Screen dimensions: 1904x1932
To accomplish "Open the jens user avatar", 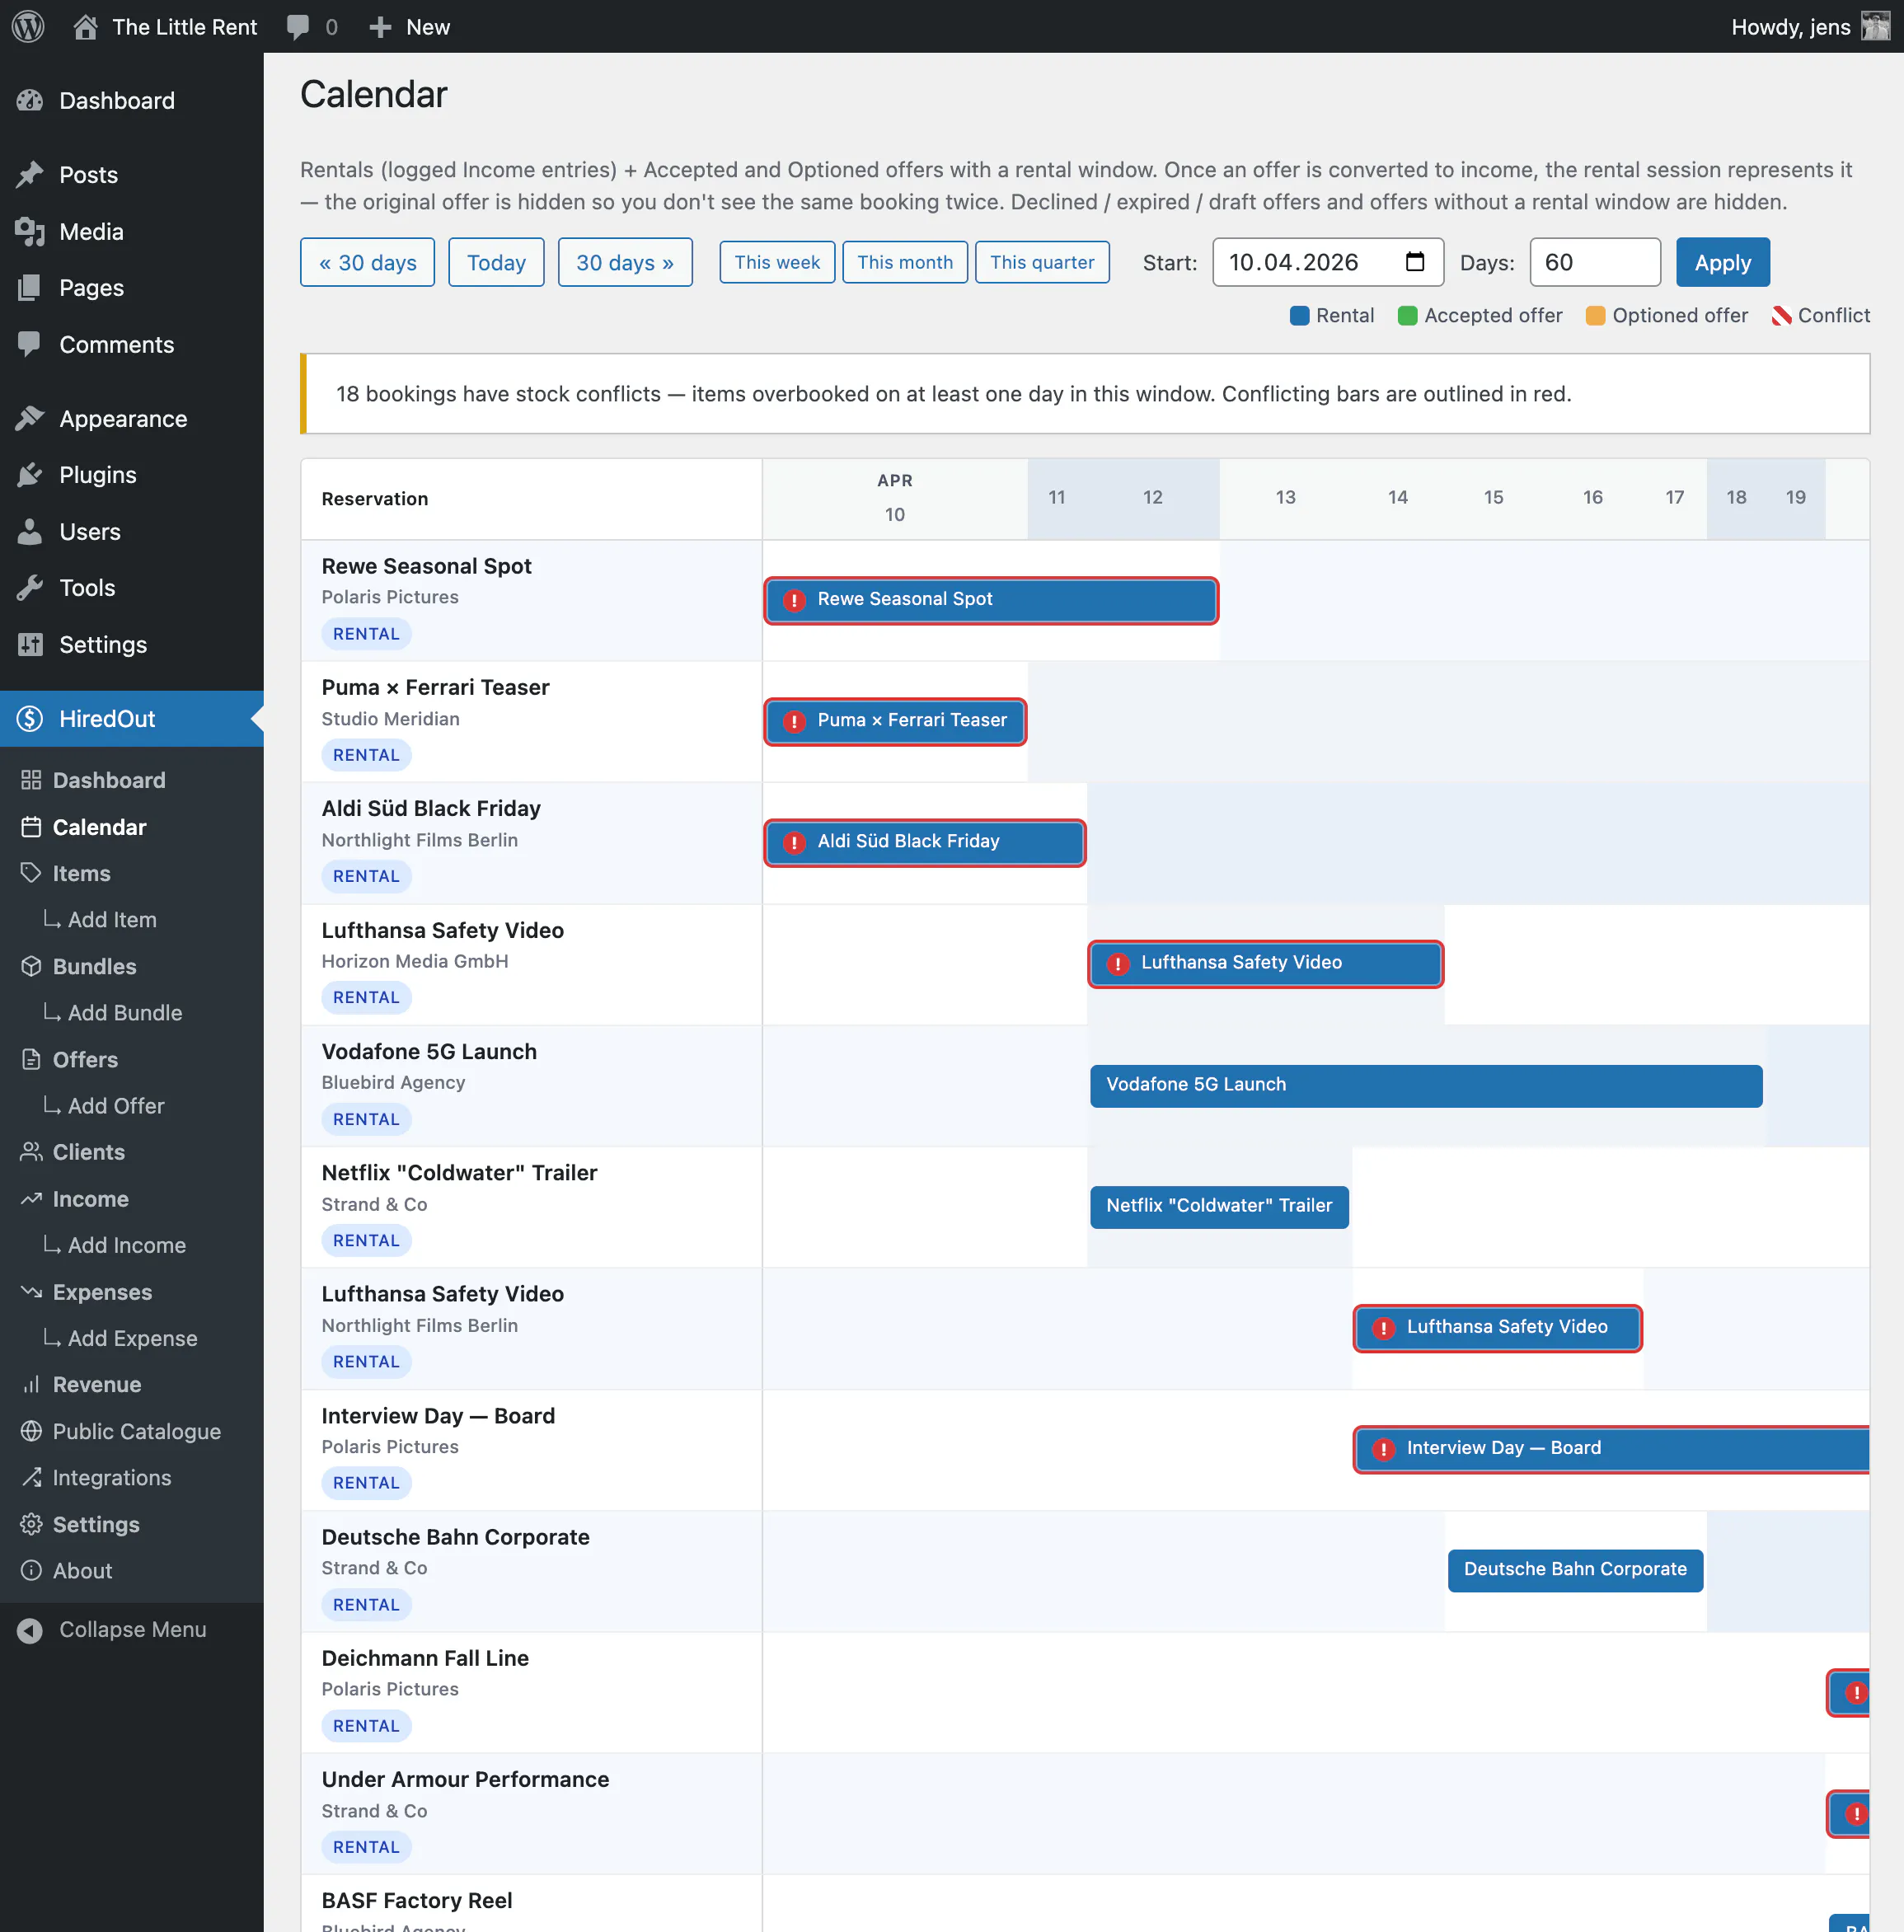I will coord(1875,27).
